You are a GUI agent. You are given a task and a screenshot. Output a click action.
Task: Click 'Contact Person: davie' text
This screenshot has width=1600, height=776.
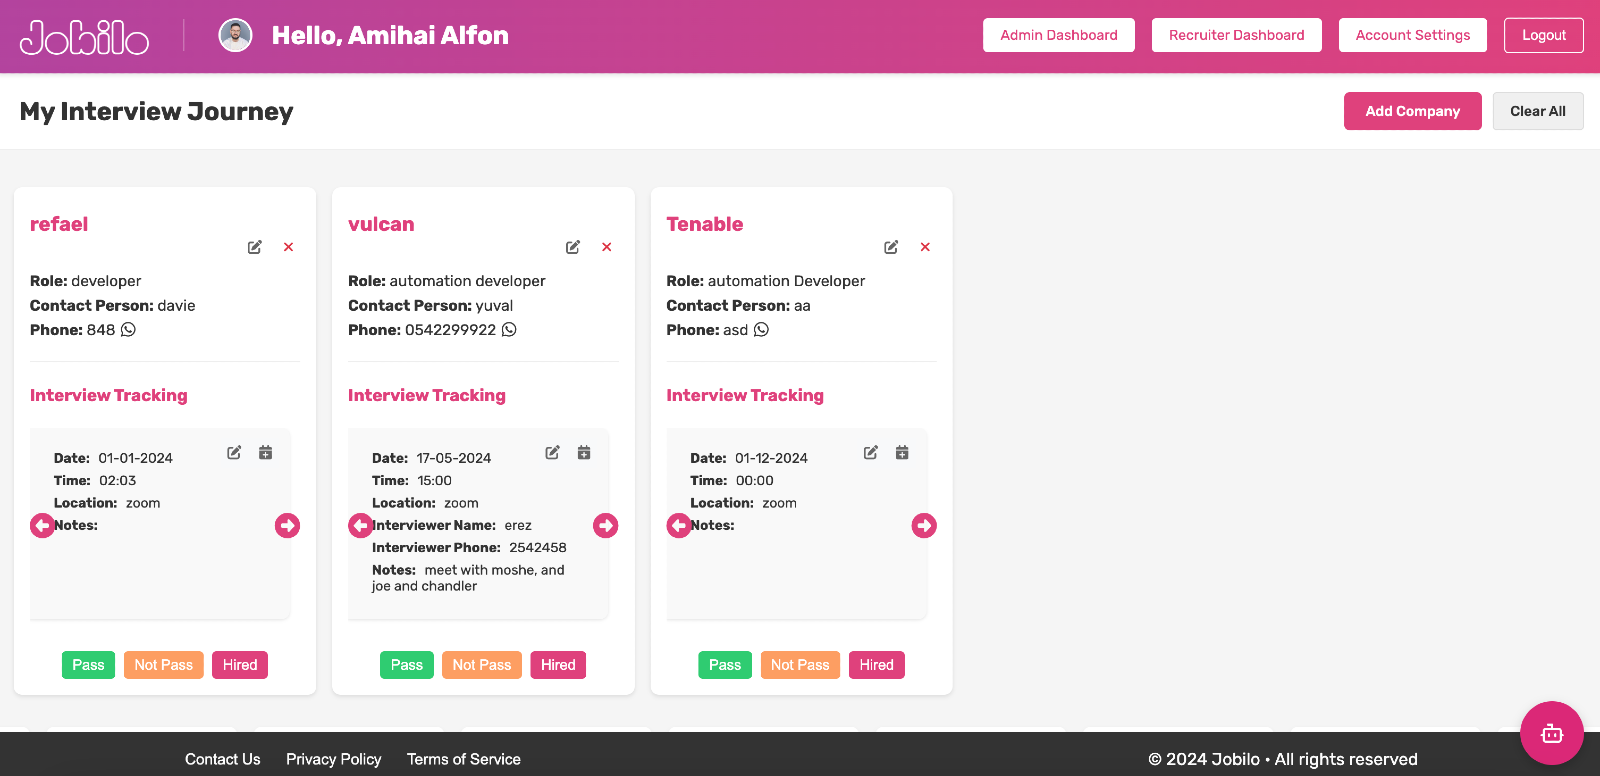tap(113, 306)
